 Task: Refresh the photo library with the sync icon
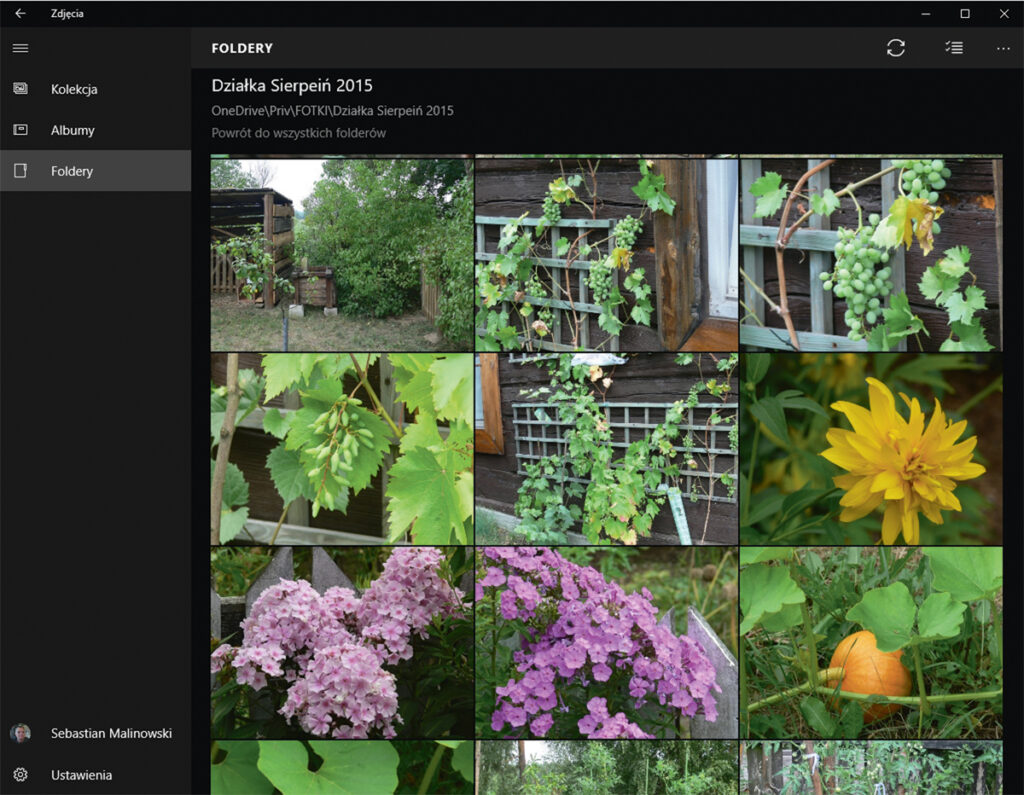(897, 47)
